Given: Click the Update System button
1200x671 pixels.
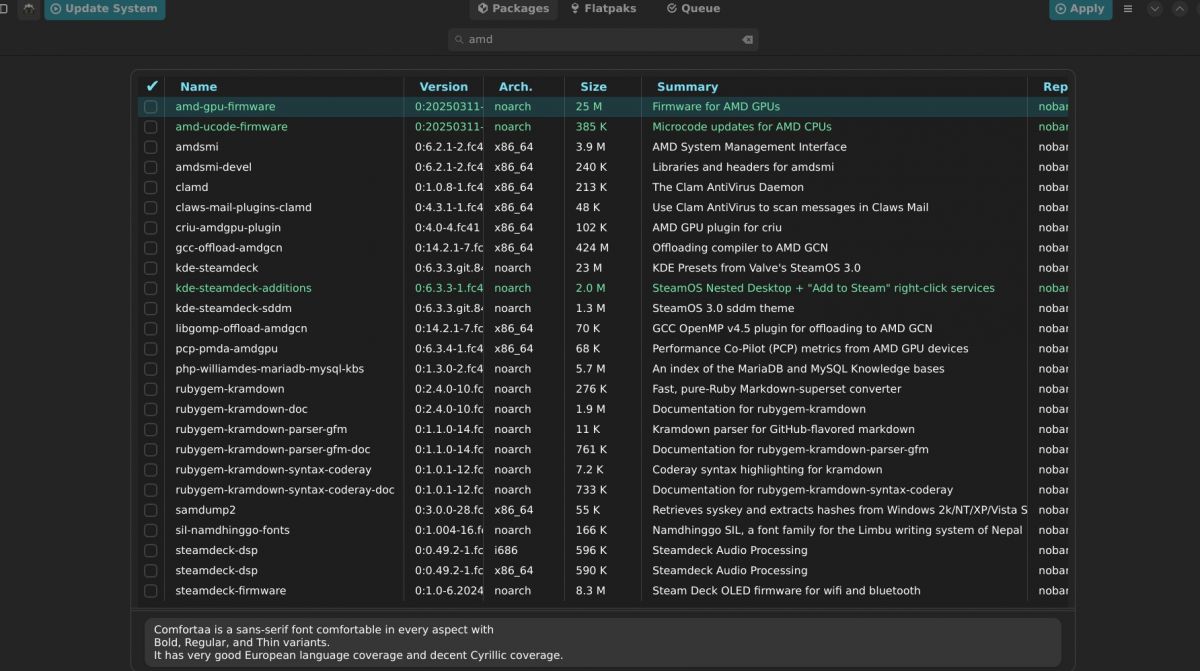Looking at the screenshot, I should tap(104, 9).
